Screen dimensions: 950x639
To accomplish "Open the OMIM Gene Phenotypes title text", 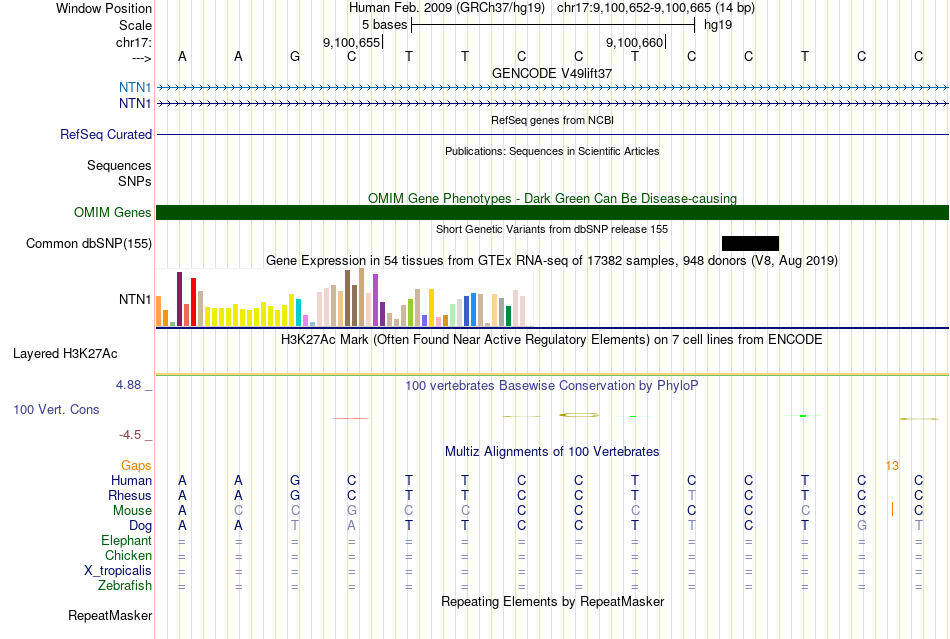I will [552, 198].
